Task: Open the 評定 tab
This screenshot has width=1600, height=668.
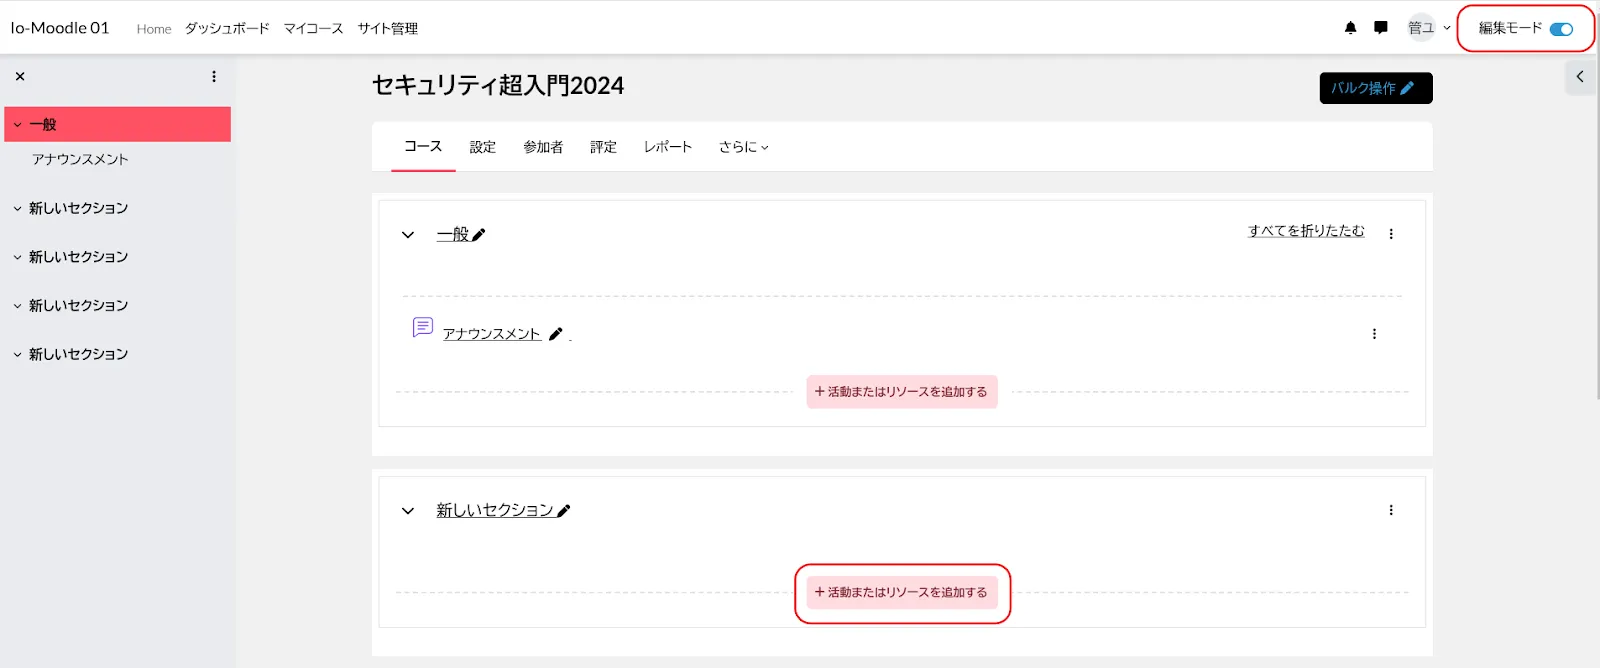Action: (603, 147)
